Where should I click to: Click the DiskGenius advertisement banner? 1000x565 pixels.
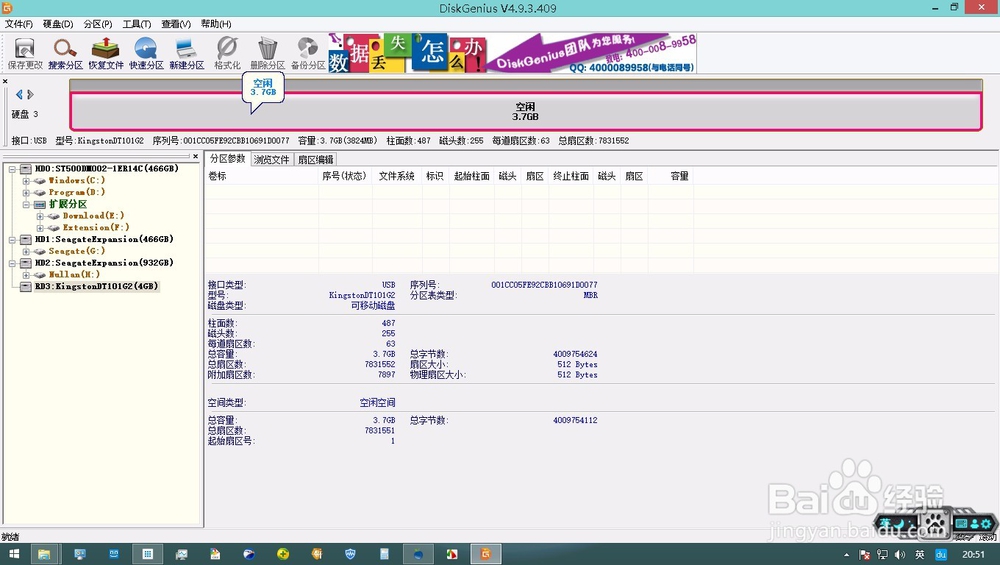[x=511, y=53]
